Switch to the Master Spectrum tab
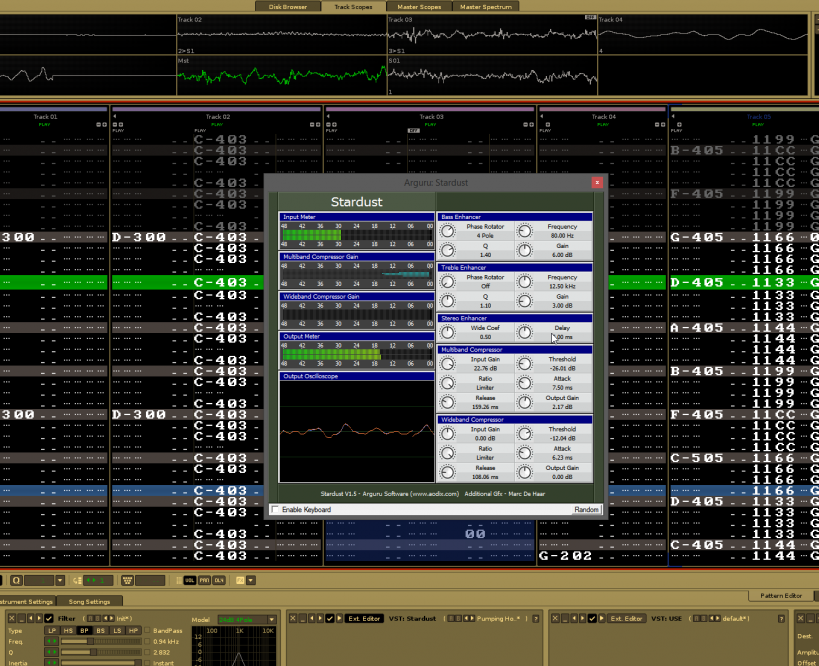 click(486, 7)
